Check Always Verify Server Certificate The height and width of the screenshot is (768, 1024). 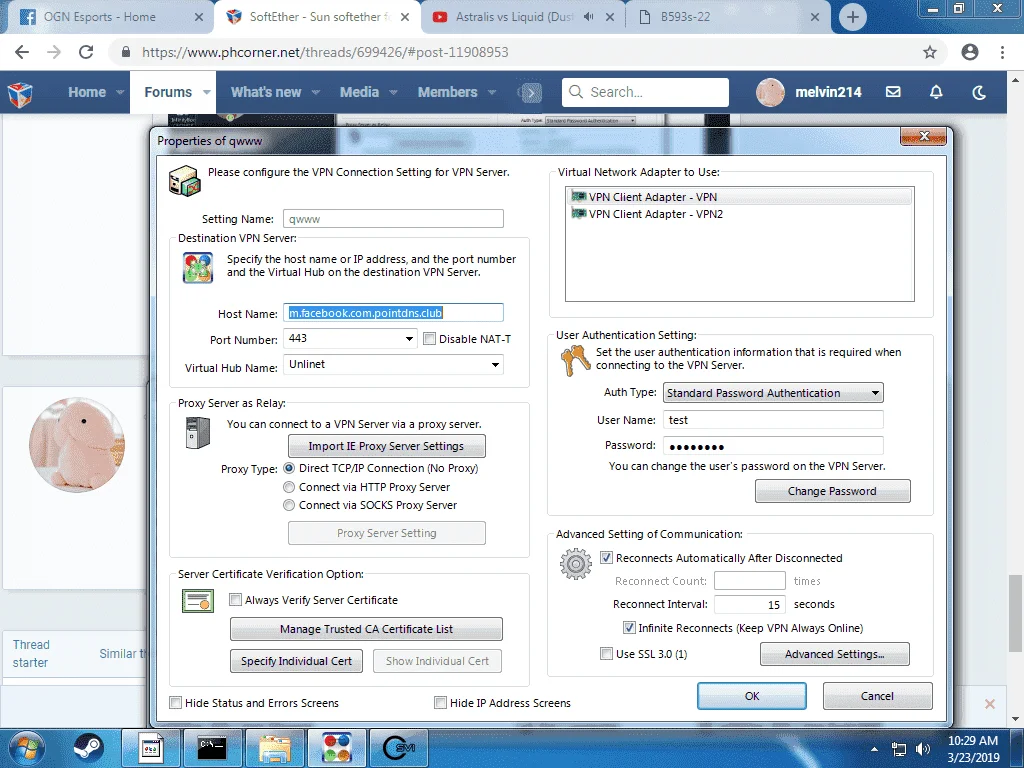tap(235, 600)
